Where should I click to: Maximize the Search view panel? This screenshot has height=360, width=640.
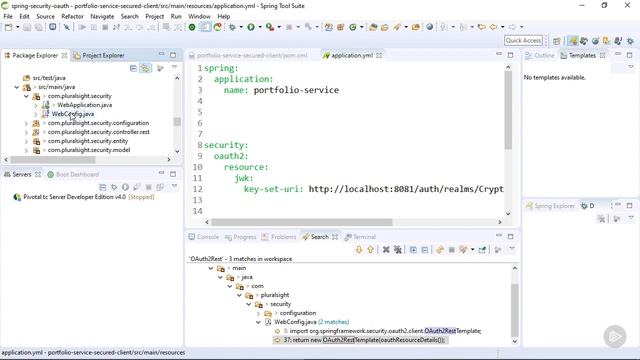tap(511, 236)
